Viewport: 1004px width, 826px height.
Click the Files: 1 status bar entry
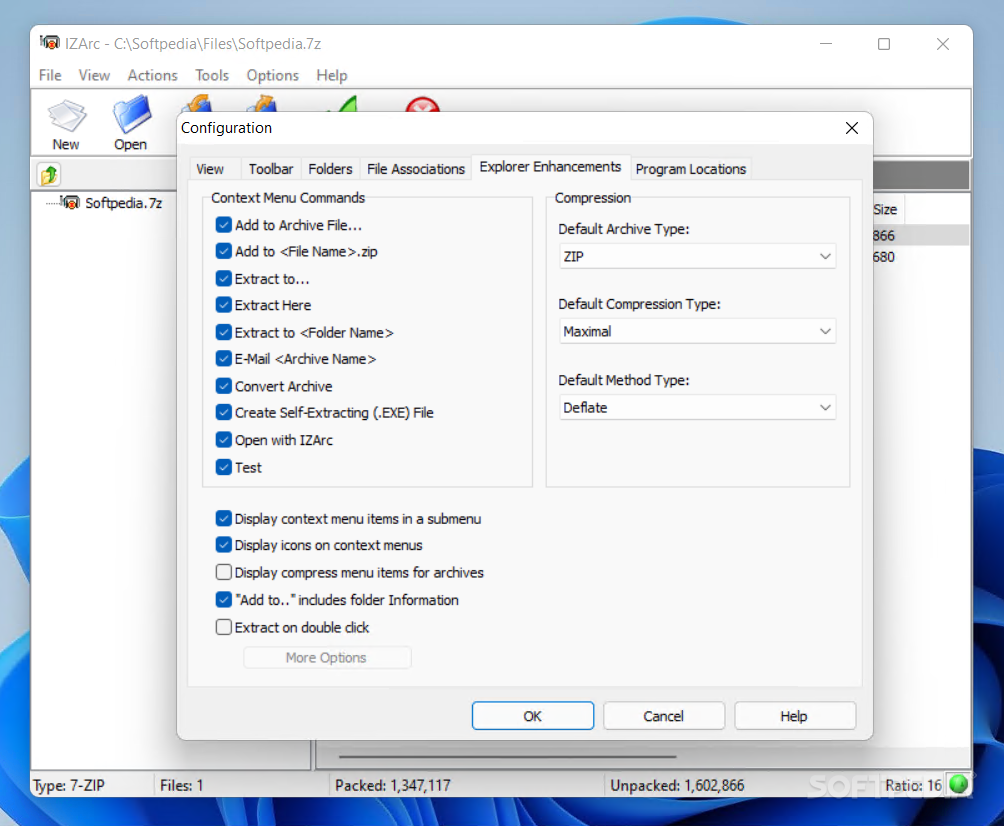coord(182,785)
